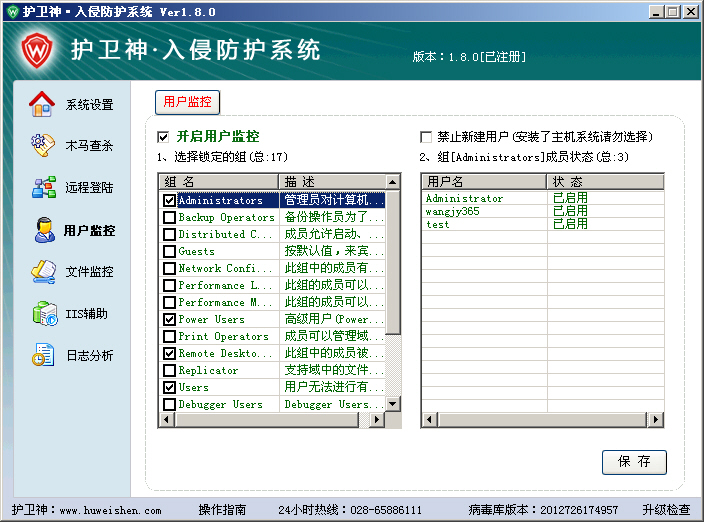Viewport: 704px width, 522px height.
Task: Check the Replicator group checkbox
Action: 169,370
